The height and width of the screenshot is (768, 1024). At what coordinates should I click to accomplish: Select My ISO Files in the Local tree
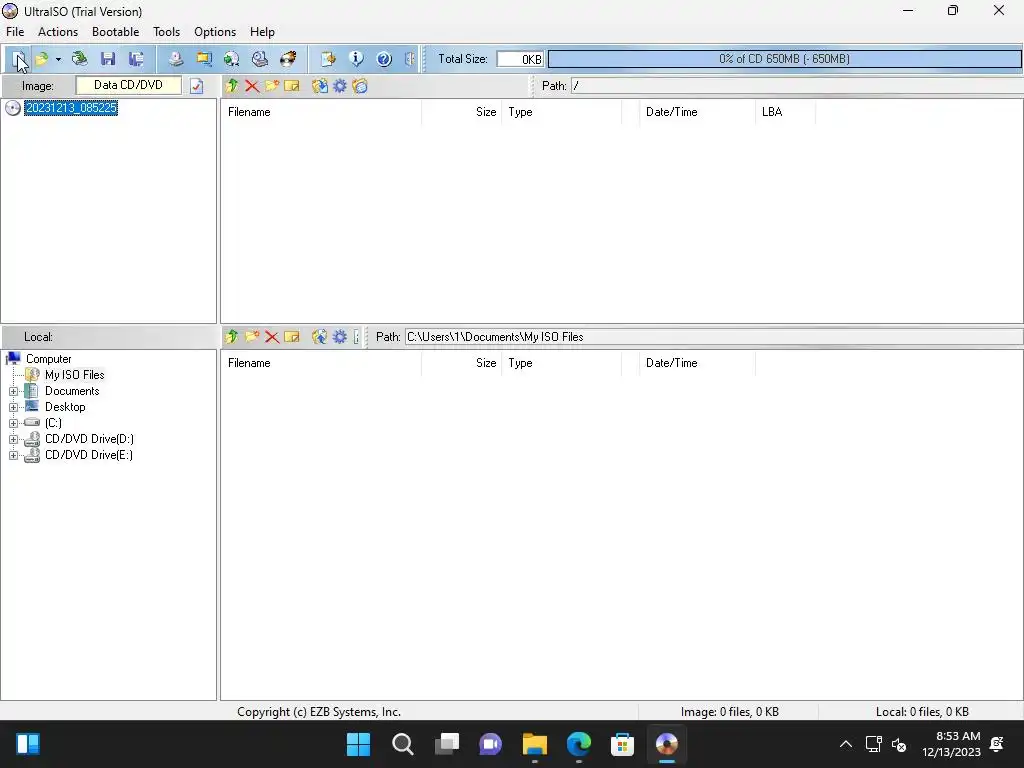tap(74, 375)
